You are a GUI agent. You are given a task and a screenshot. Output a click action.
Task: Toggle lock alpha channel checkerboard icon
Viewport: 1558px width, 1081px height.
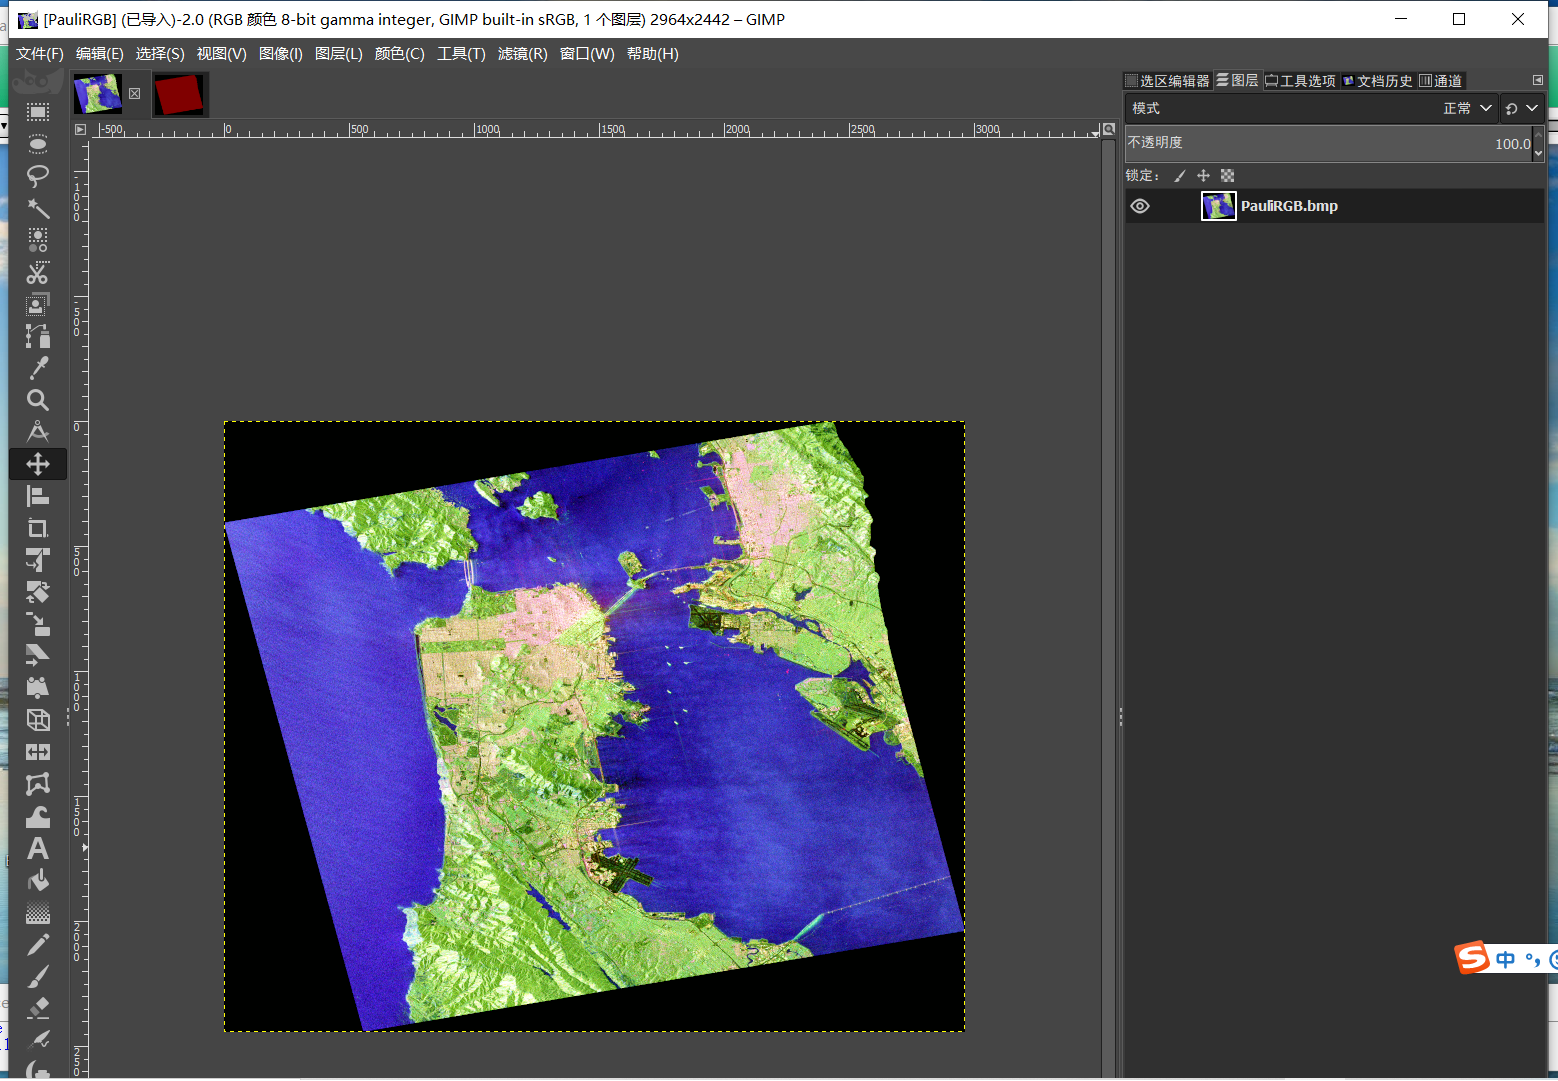click(x=1228, y=176)
